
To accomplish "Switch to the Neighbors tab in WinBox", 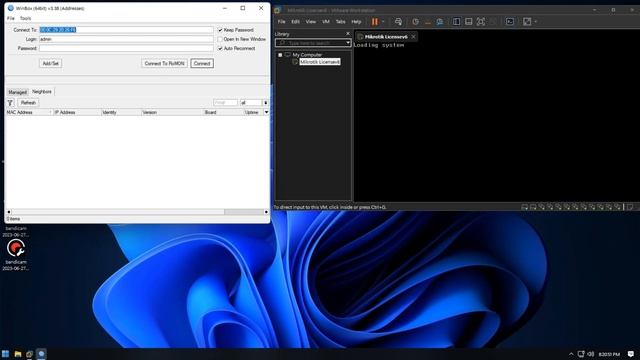I will [x=42, y=91].
